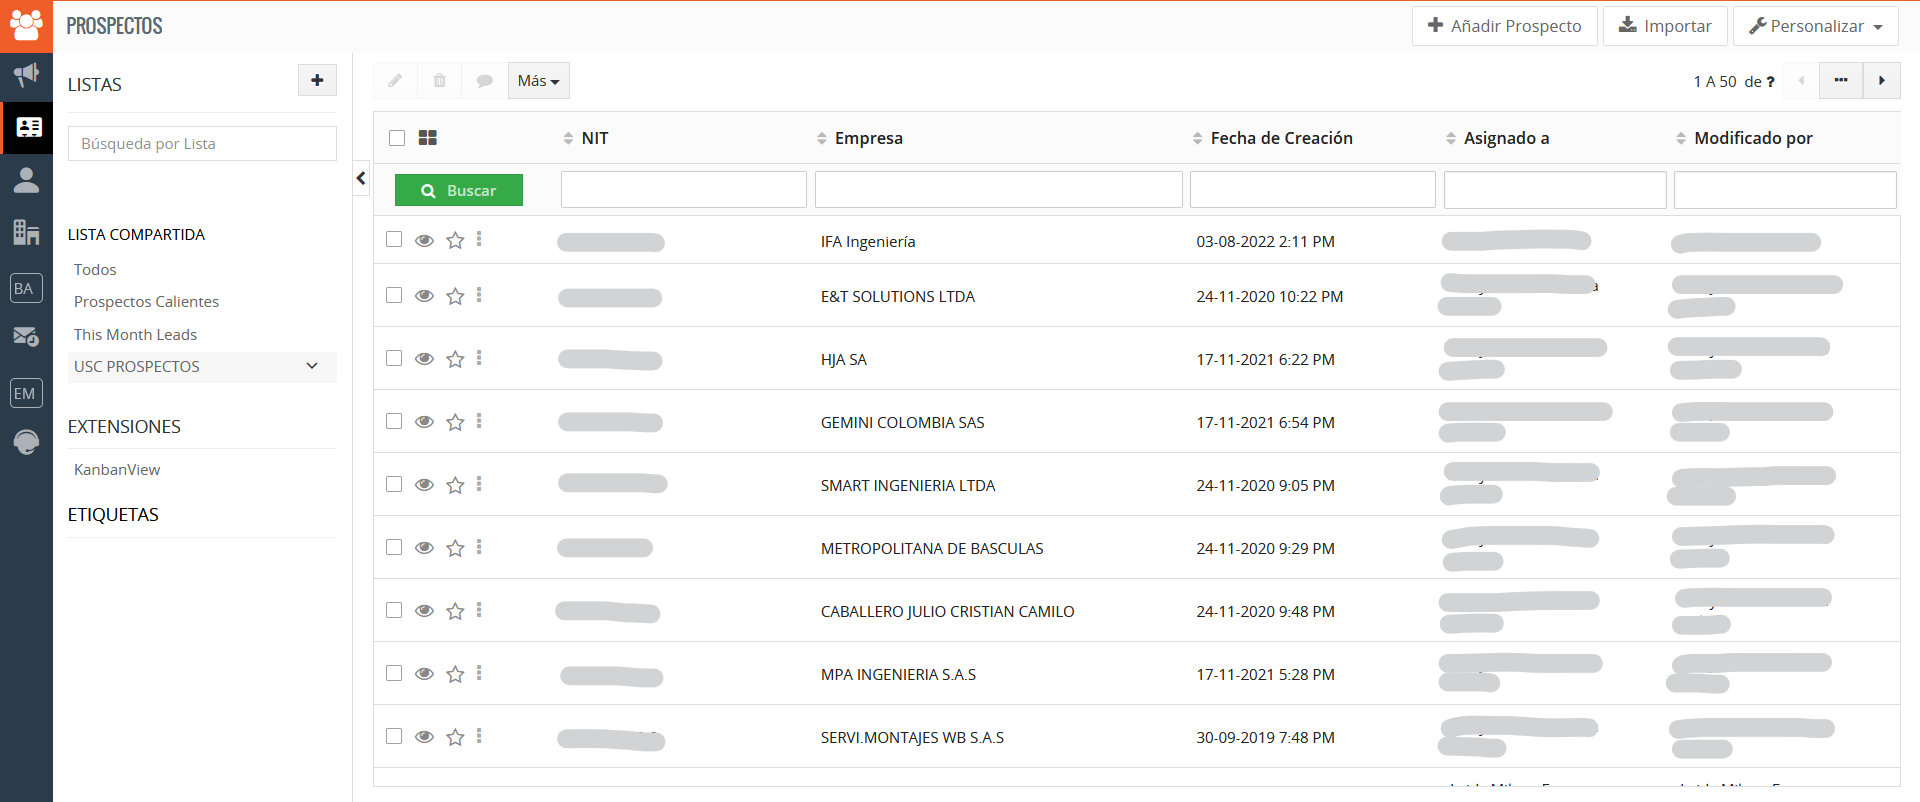Star the IFA Ingeniería record
Image resolution: width=1920 pixels, height=802 pixels.
[x=455, y=240]
